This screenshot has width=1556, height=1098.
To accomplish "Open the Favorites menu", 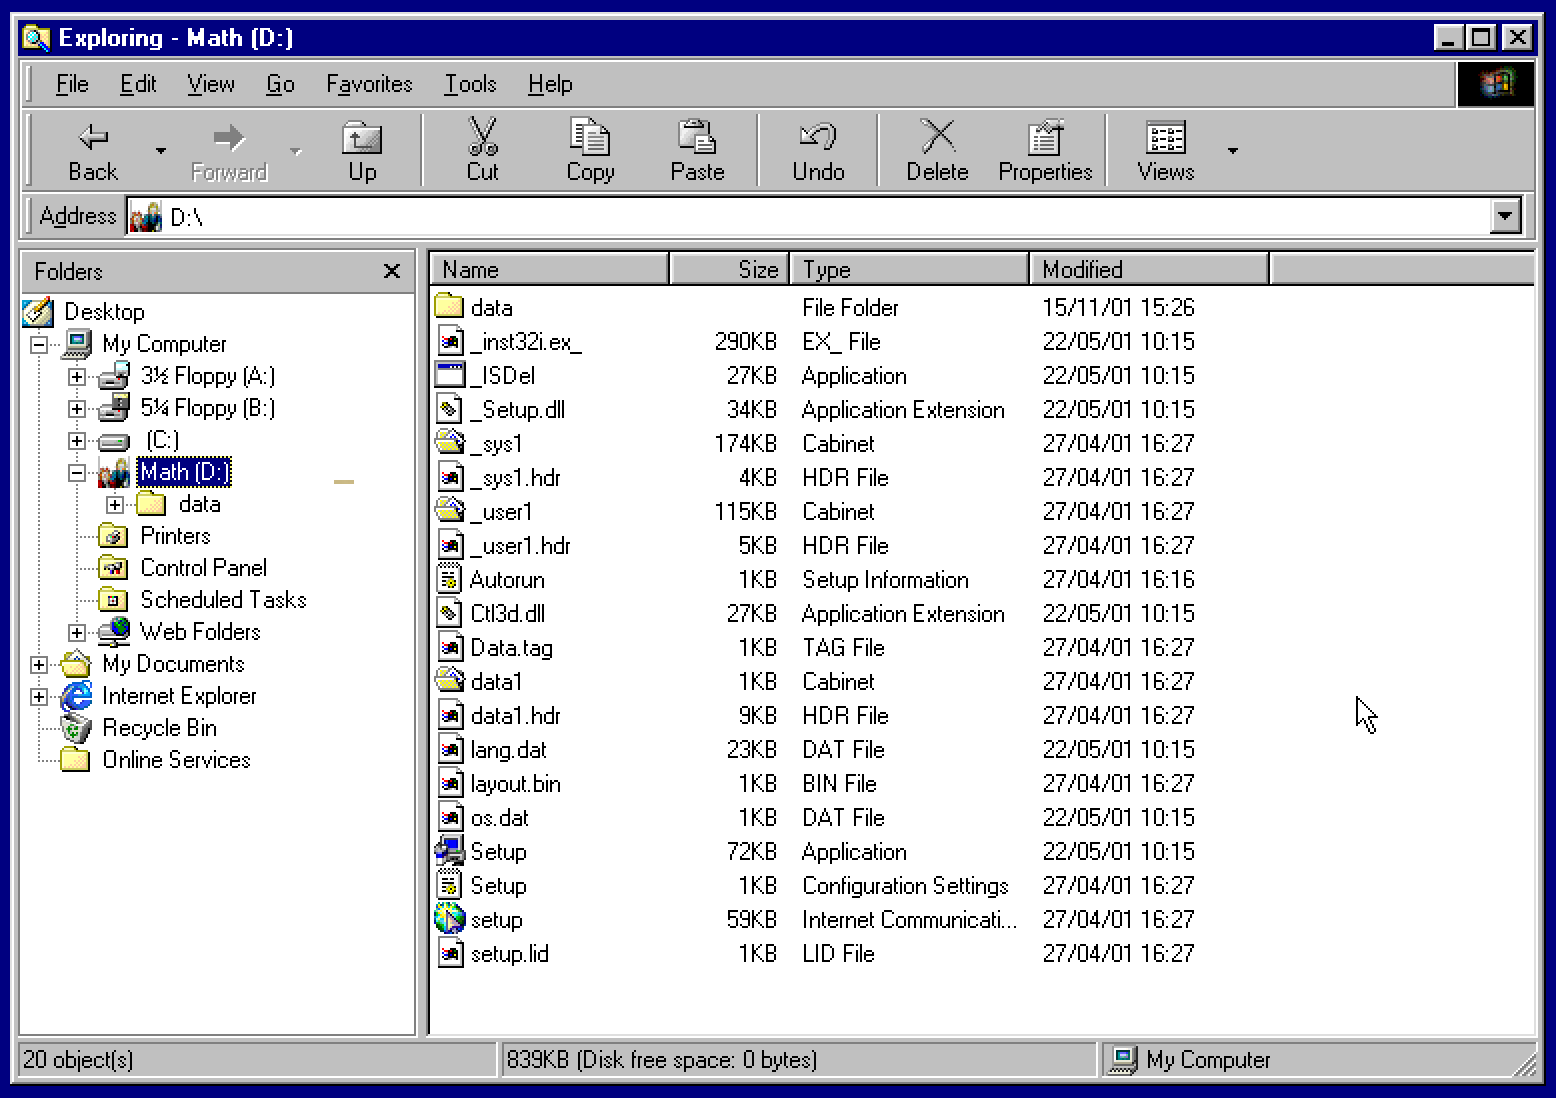I will click(369, 84).
